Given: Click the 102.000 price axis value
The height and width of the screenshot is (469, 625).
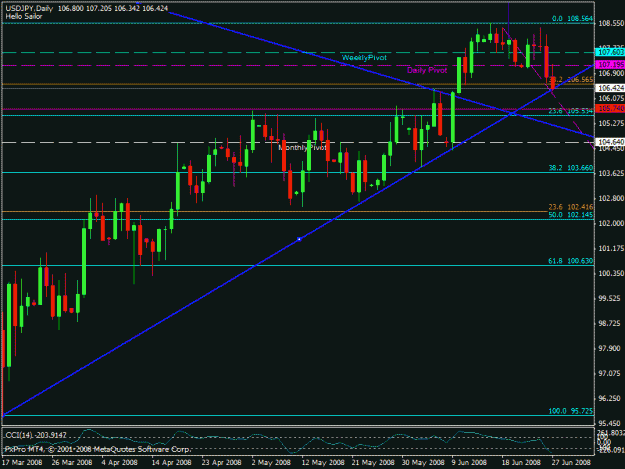Looking at the screenshot, I should [x=611, y=223].
